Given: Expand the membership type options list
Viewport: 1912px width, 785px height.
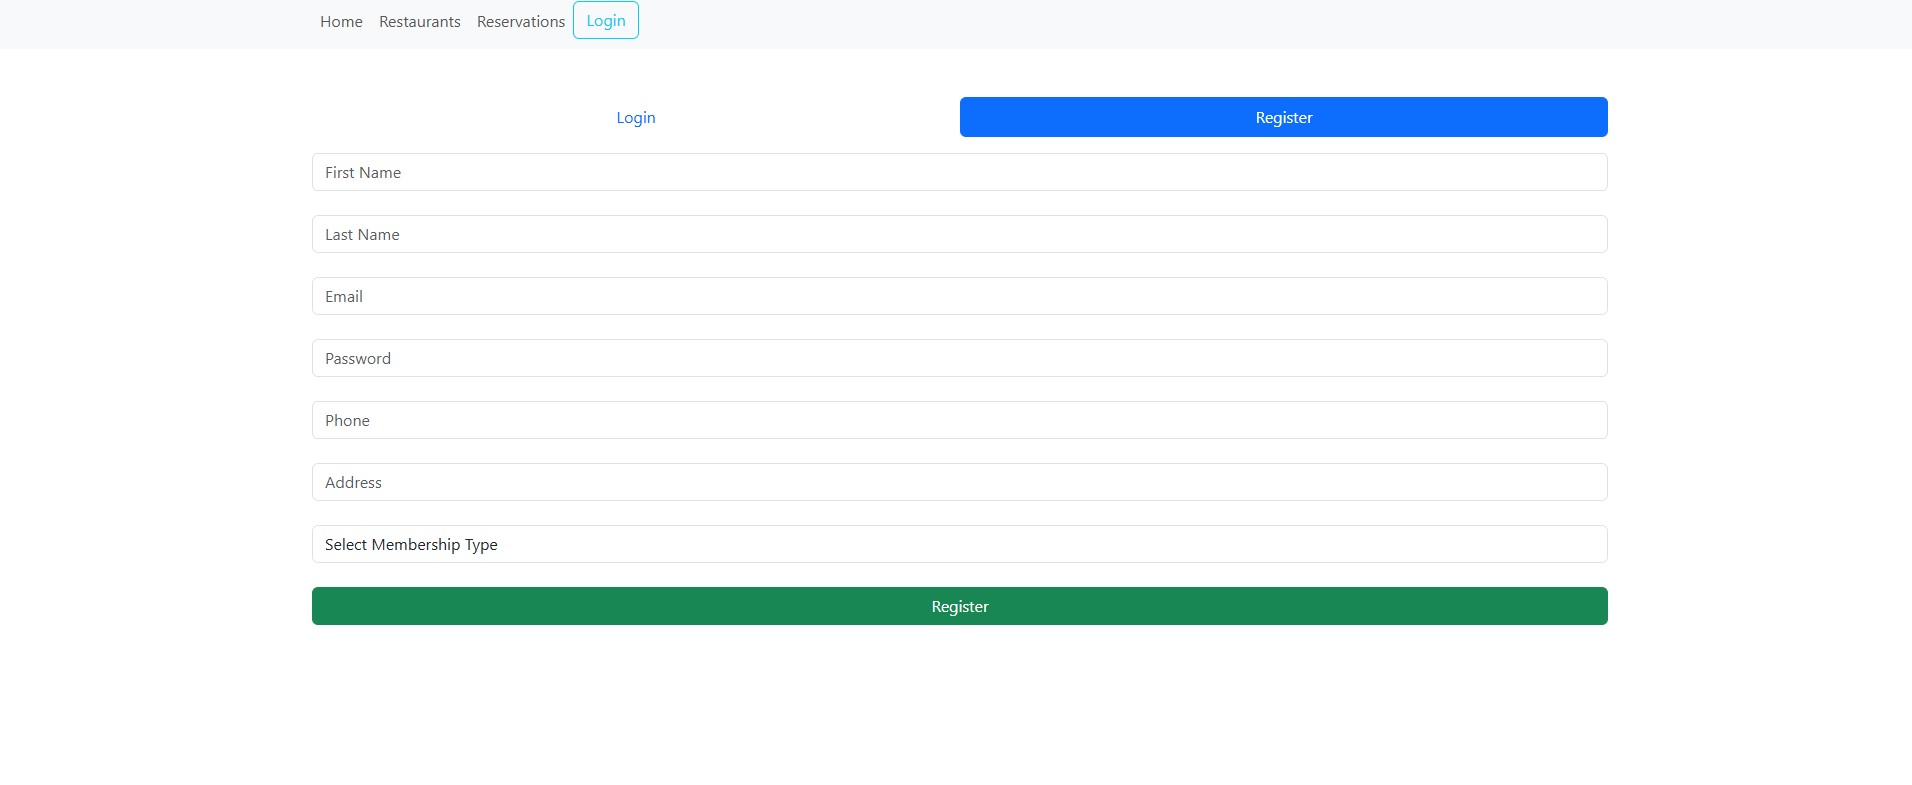Looking at the screenshot, I should [x=959, y=544].
